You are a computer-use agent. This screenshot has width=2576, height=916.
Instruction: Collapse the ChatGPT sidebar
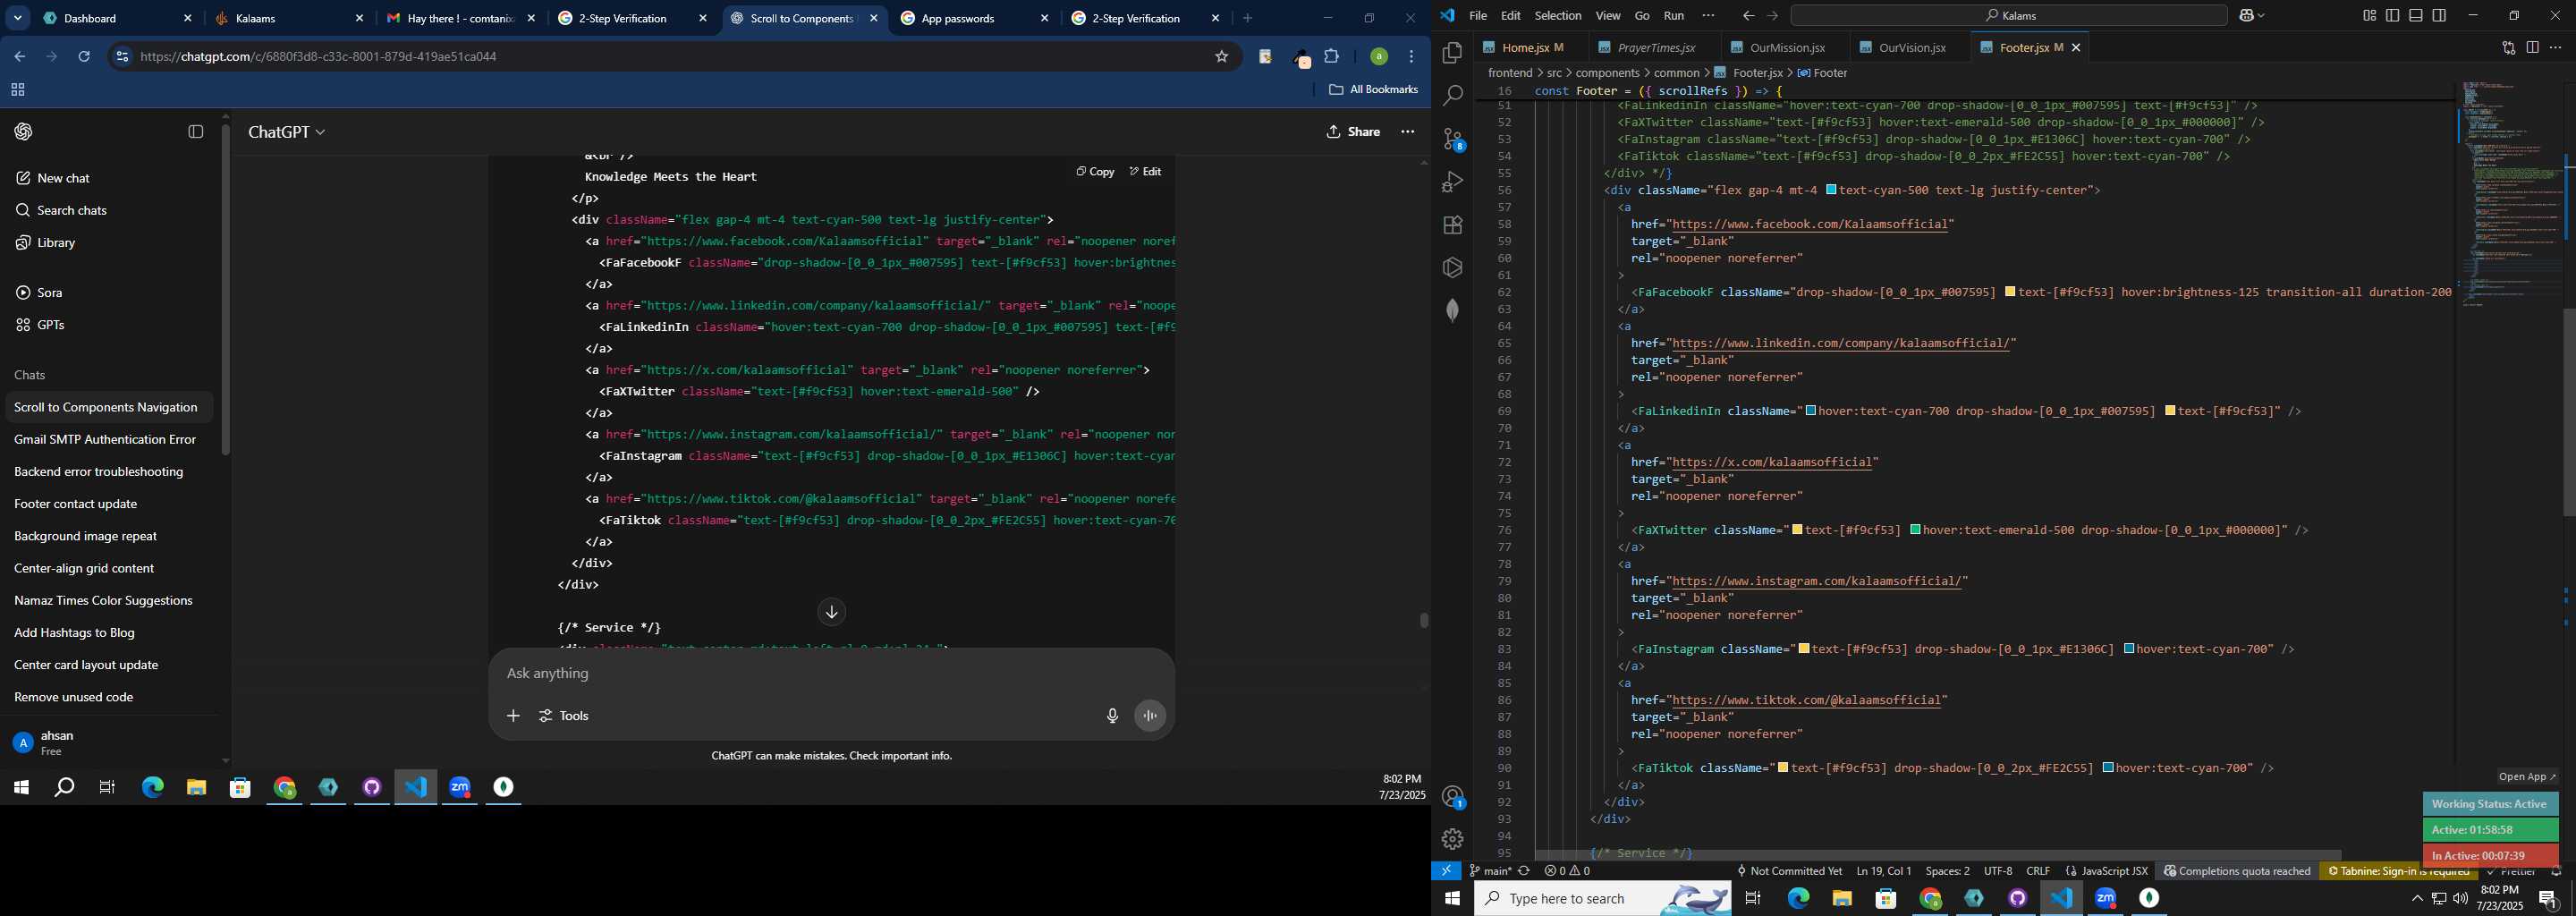196,132
